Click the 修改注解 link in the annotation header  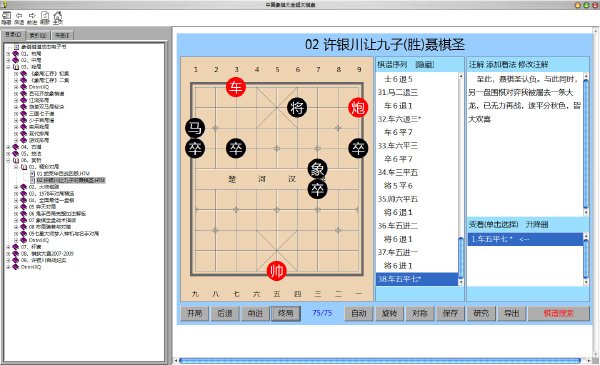532,65
